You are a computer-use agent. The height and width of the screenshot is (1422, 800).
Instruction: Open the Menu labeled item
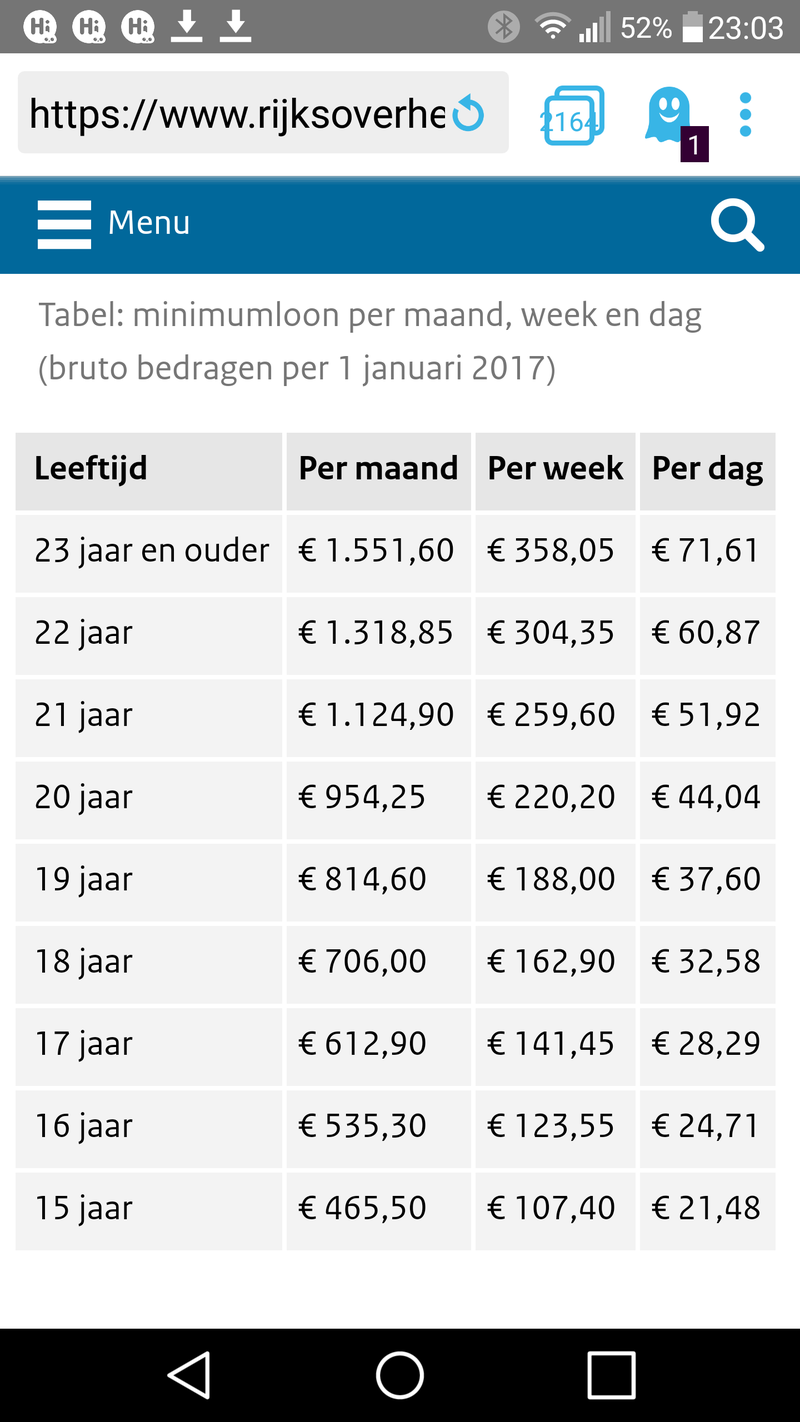149,223
